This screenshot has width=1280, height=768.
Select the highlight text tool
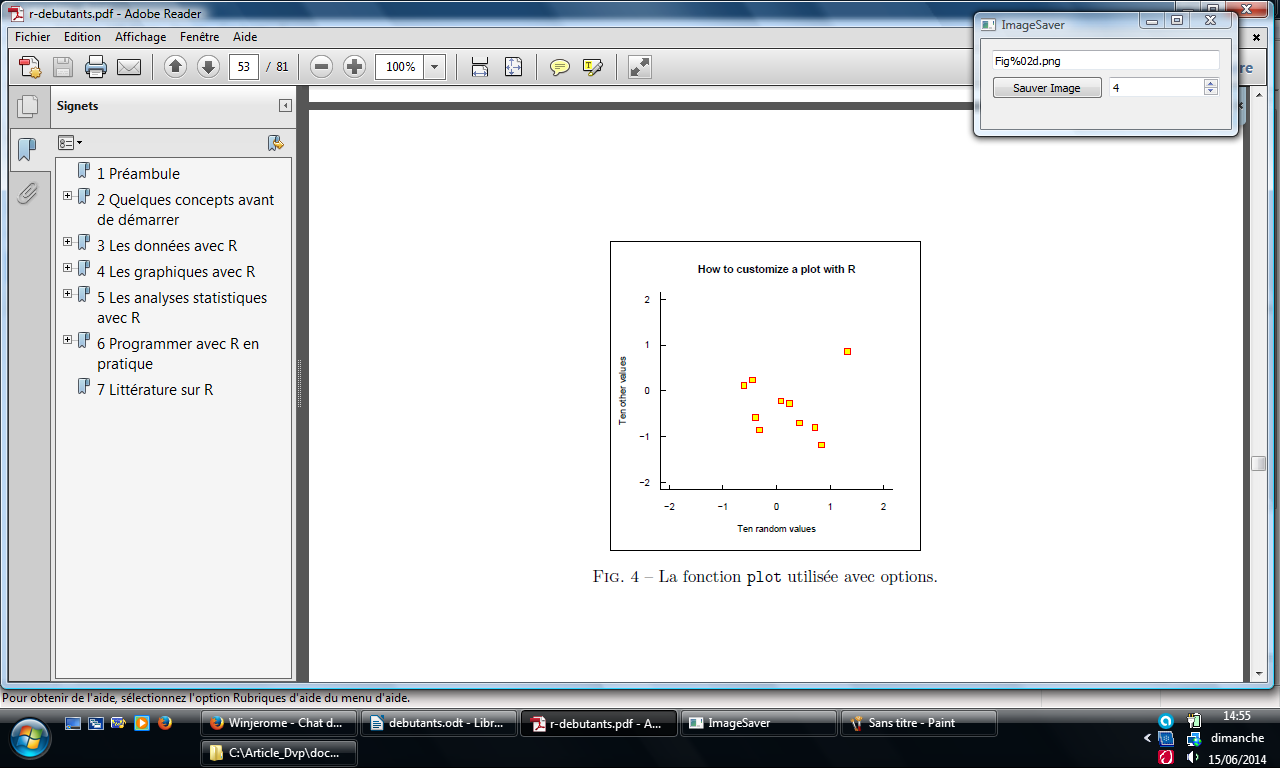point(592,67)
